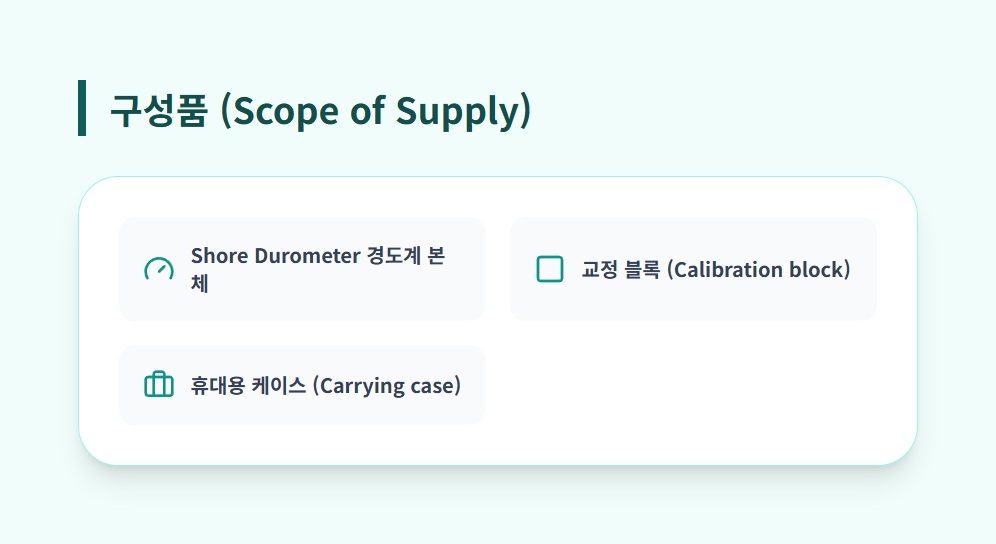Click the wrapped character 체 on second line

click(200, 283)
